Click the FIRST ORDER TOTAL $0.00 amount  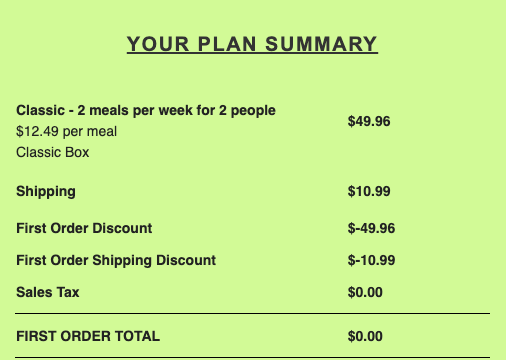[x=365, y=336]
